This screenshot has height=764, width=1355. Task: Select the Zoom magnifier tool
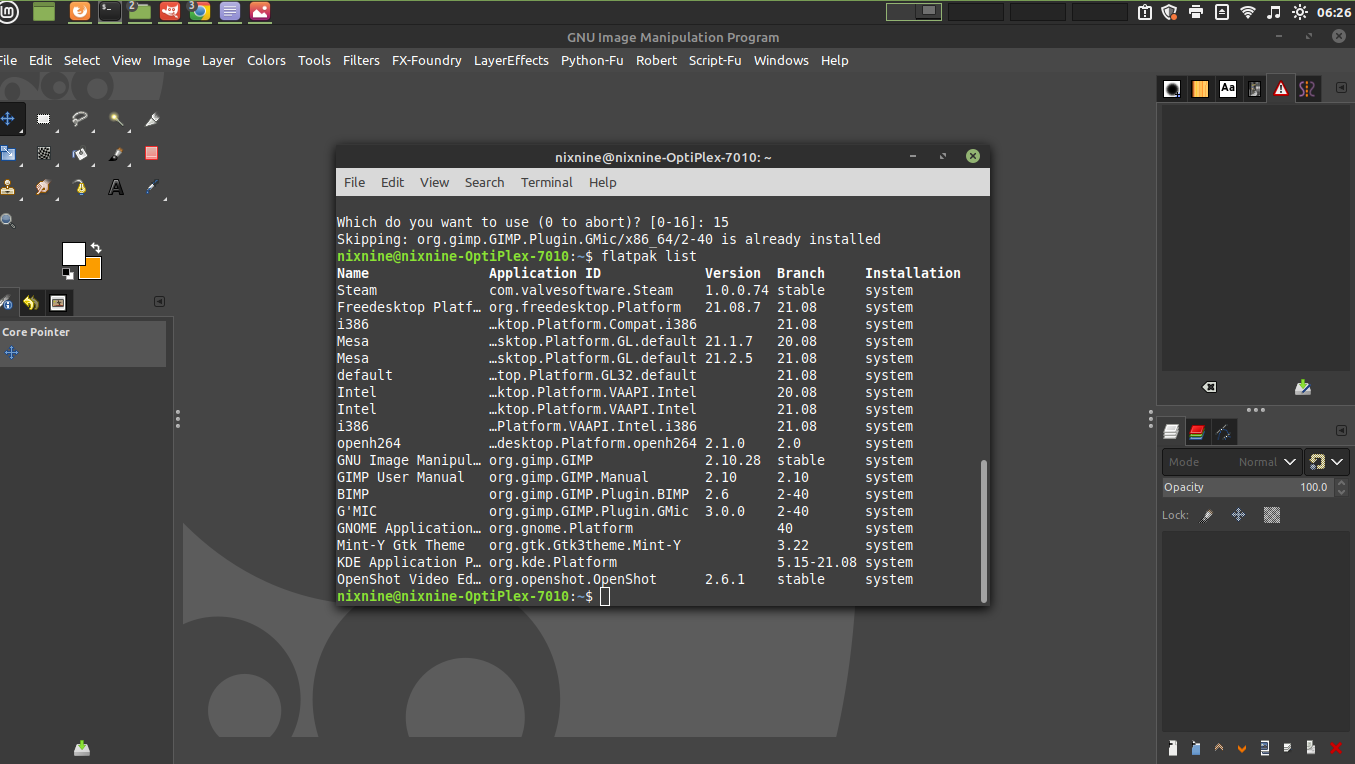pos(7,220)
